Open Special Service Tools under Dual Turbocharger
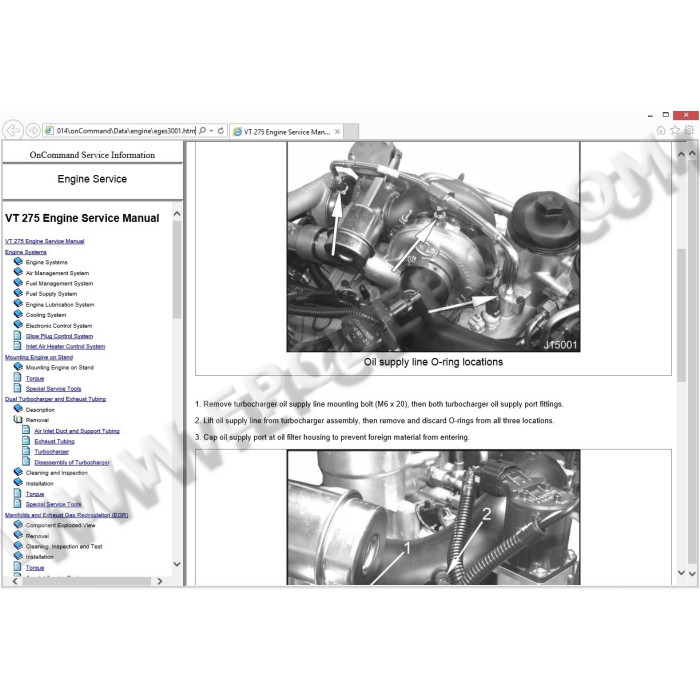Screen dimensions: 700x700 click(53, 504)
